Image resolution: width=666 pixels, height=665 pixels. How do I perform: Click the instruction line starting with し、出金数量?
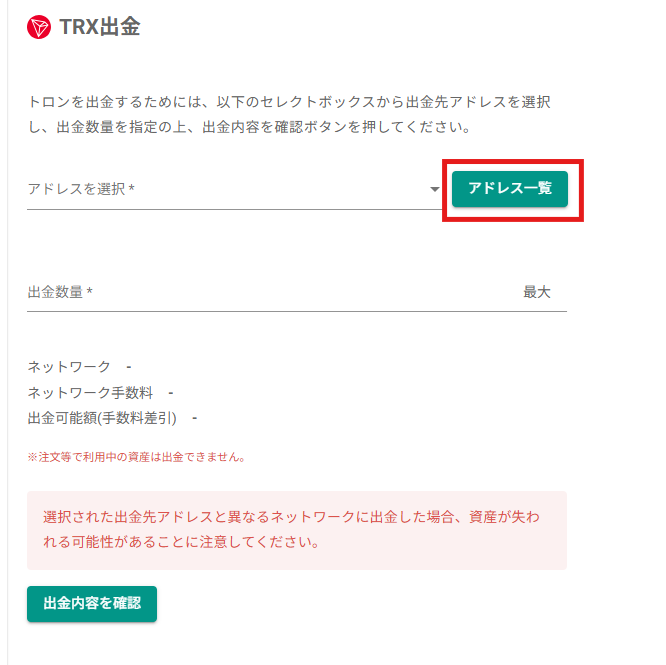[249, 127]
